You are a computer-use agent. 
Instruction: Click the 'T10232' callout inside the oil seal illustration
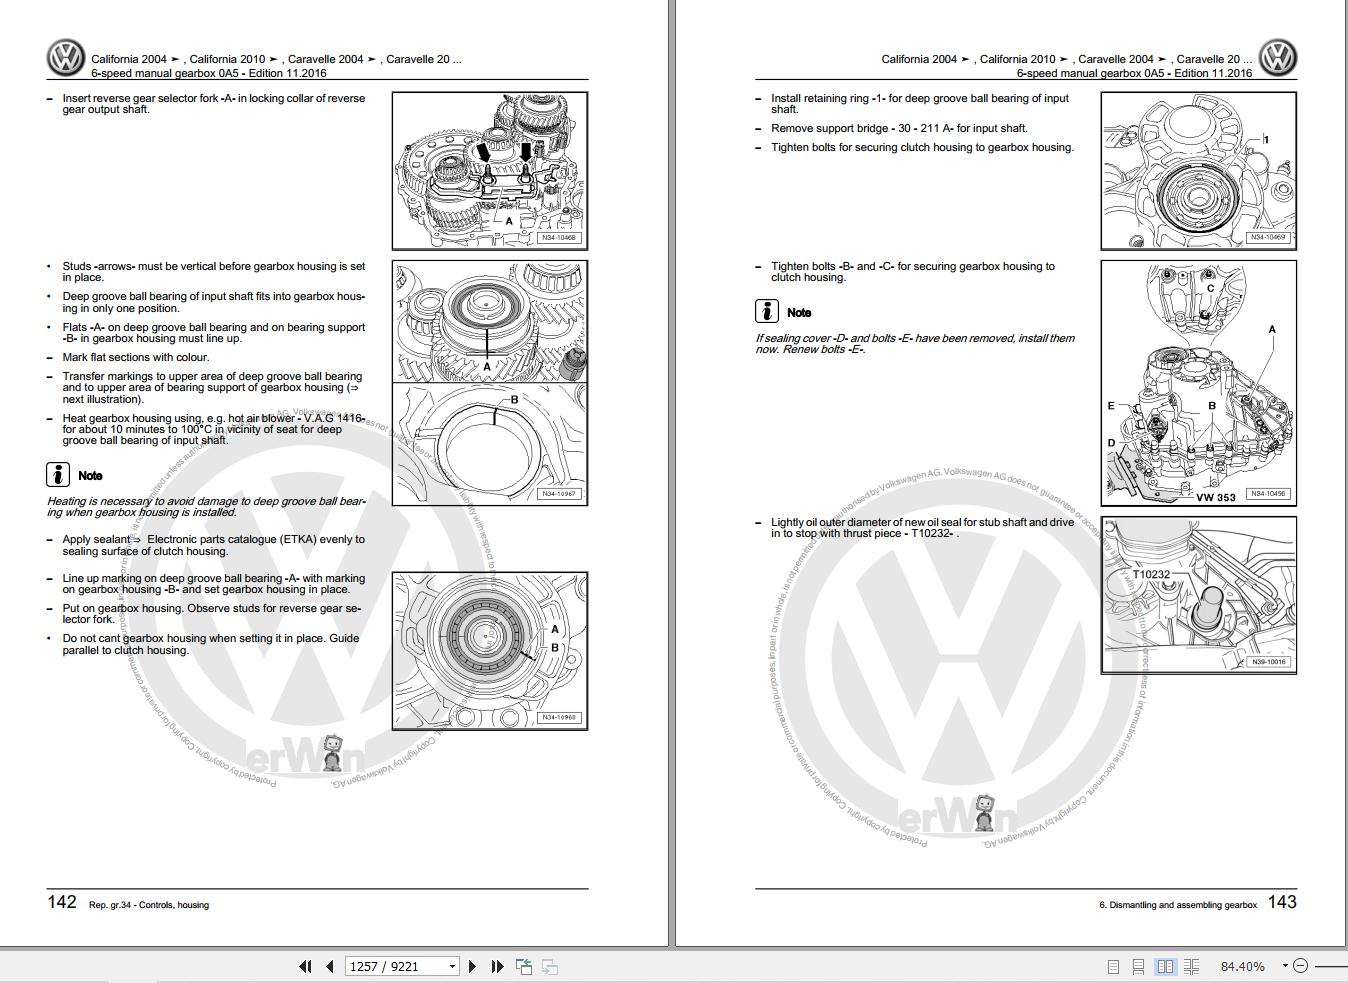pyautogui.click(x=1151, y=574)
